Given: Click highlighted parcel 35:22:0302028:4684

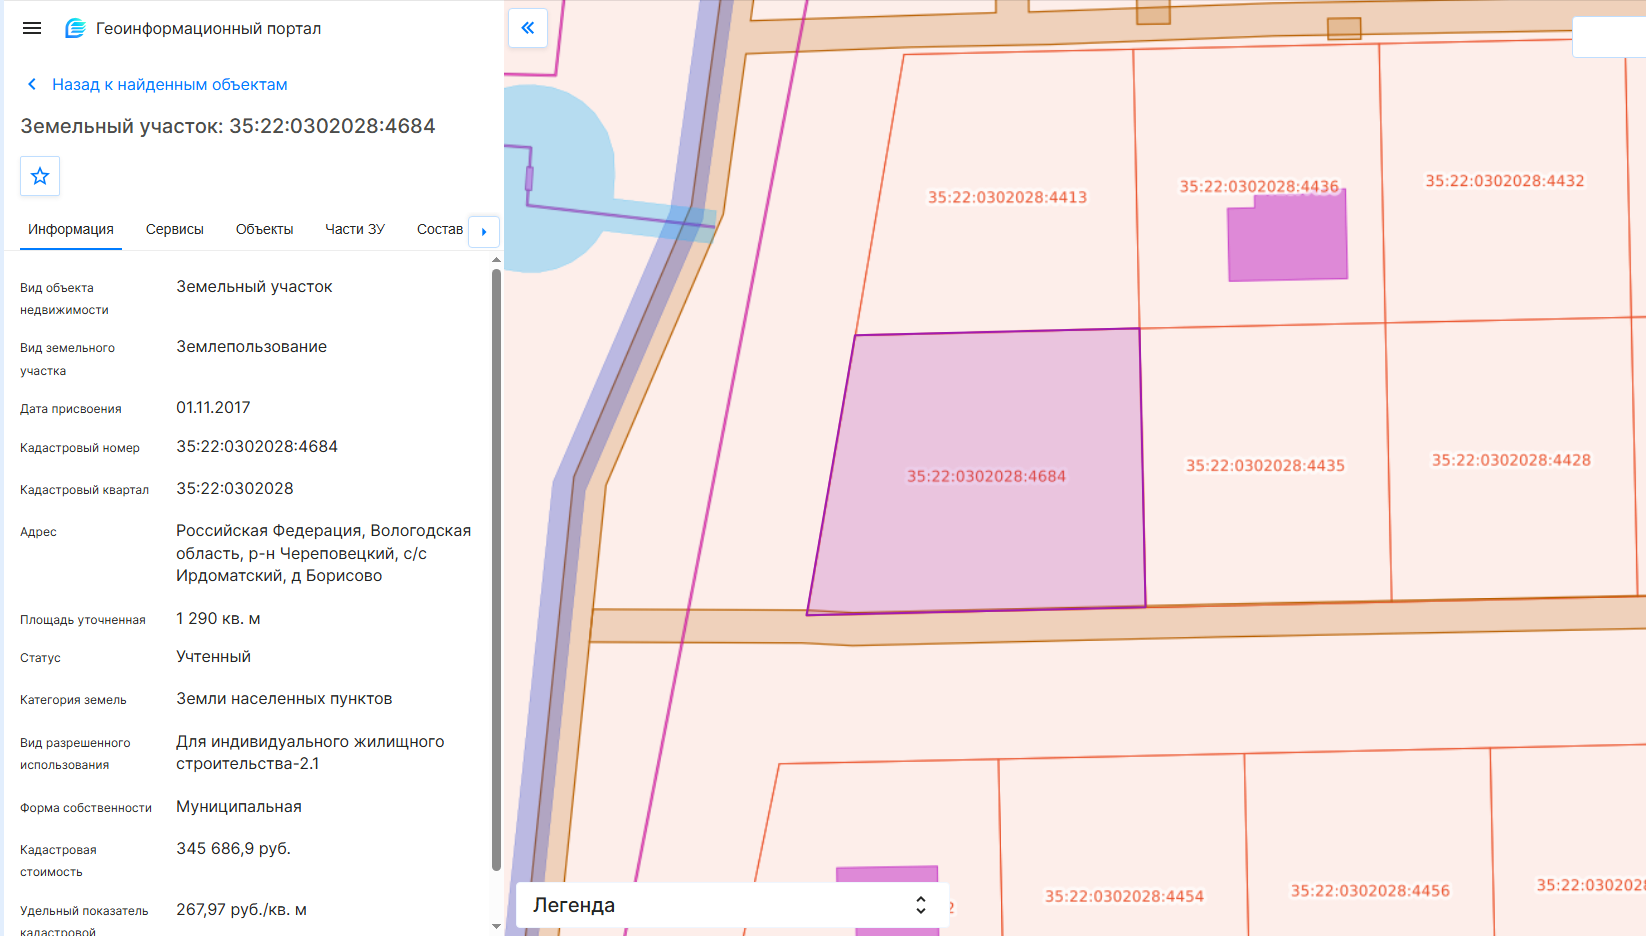Looking at the screenshot, I should 986,476.
